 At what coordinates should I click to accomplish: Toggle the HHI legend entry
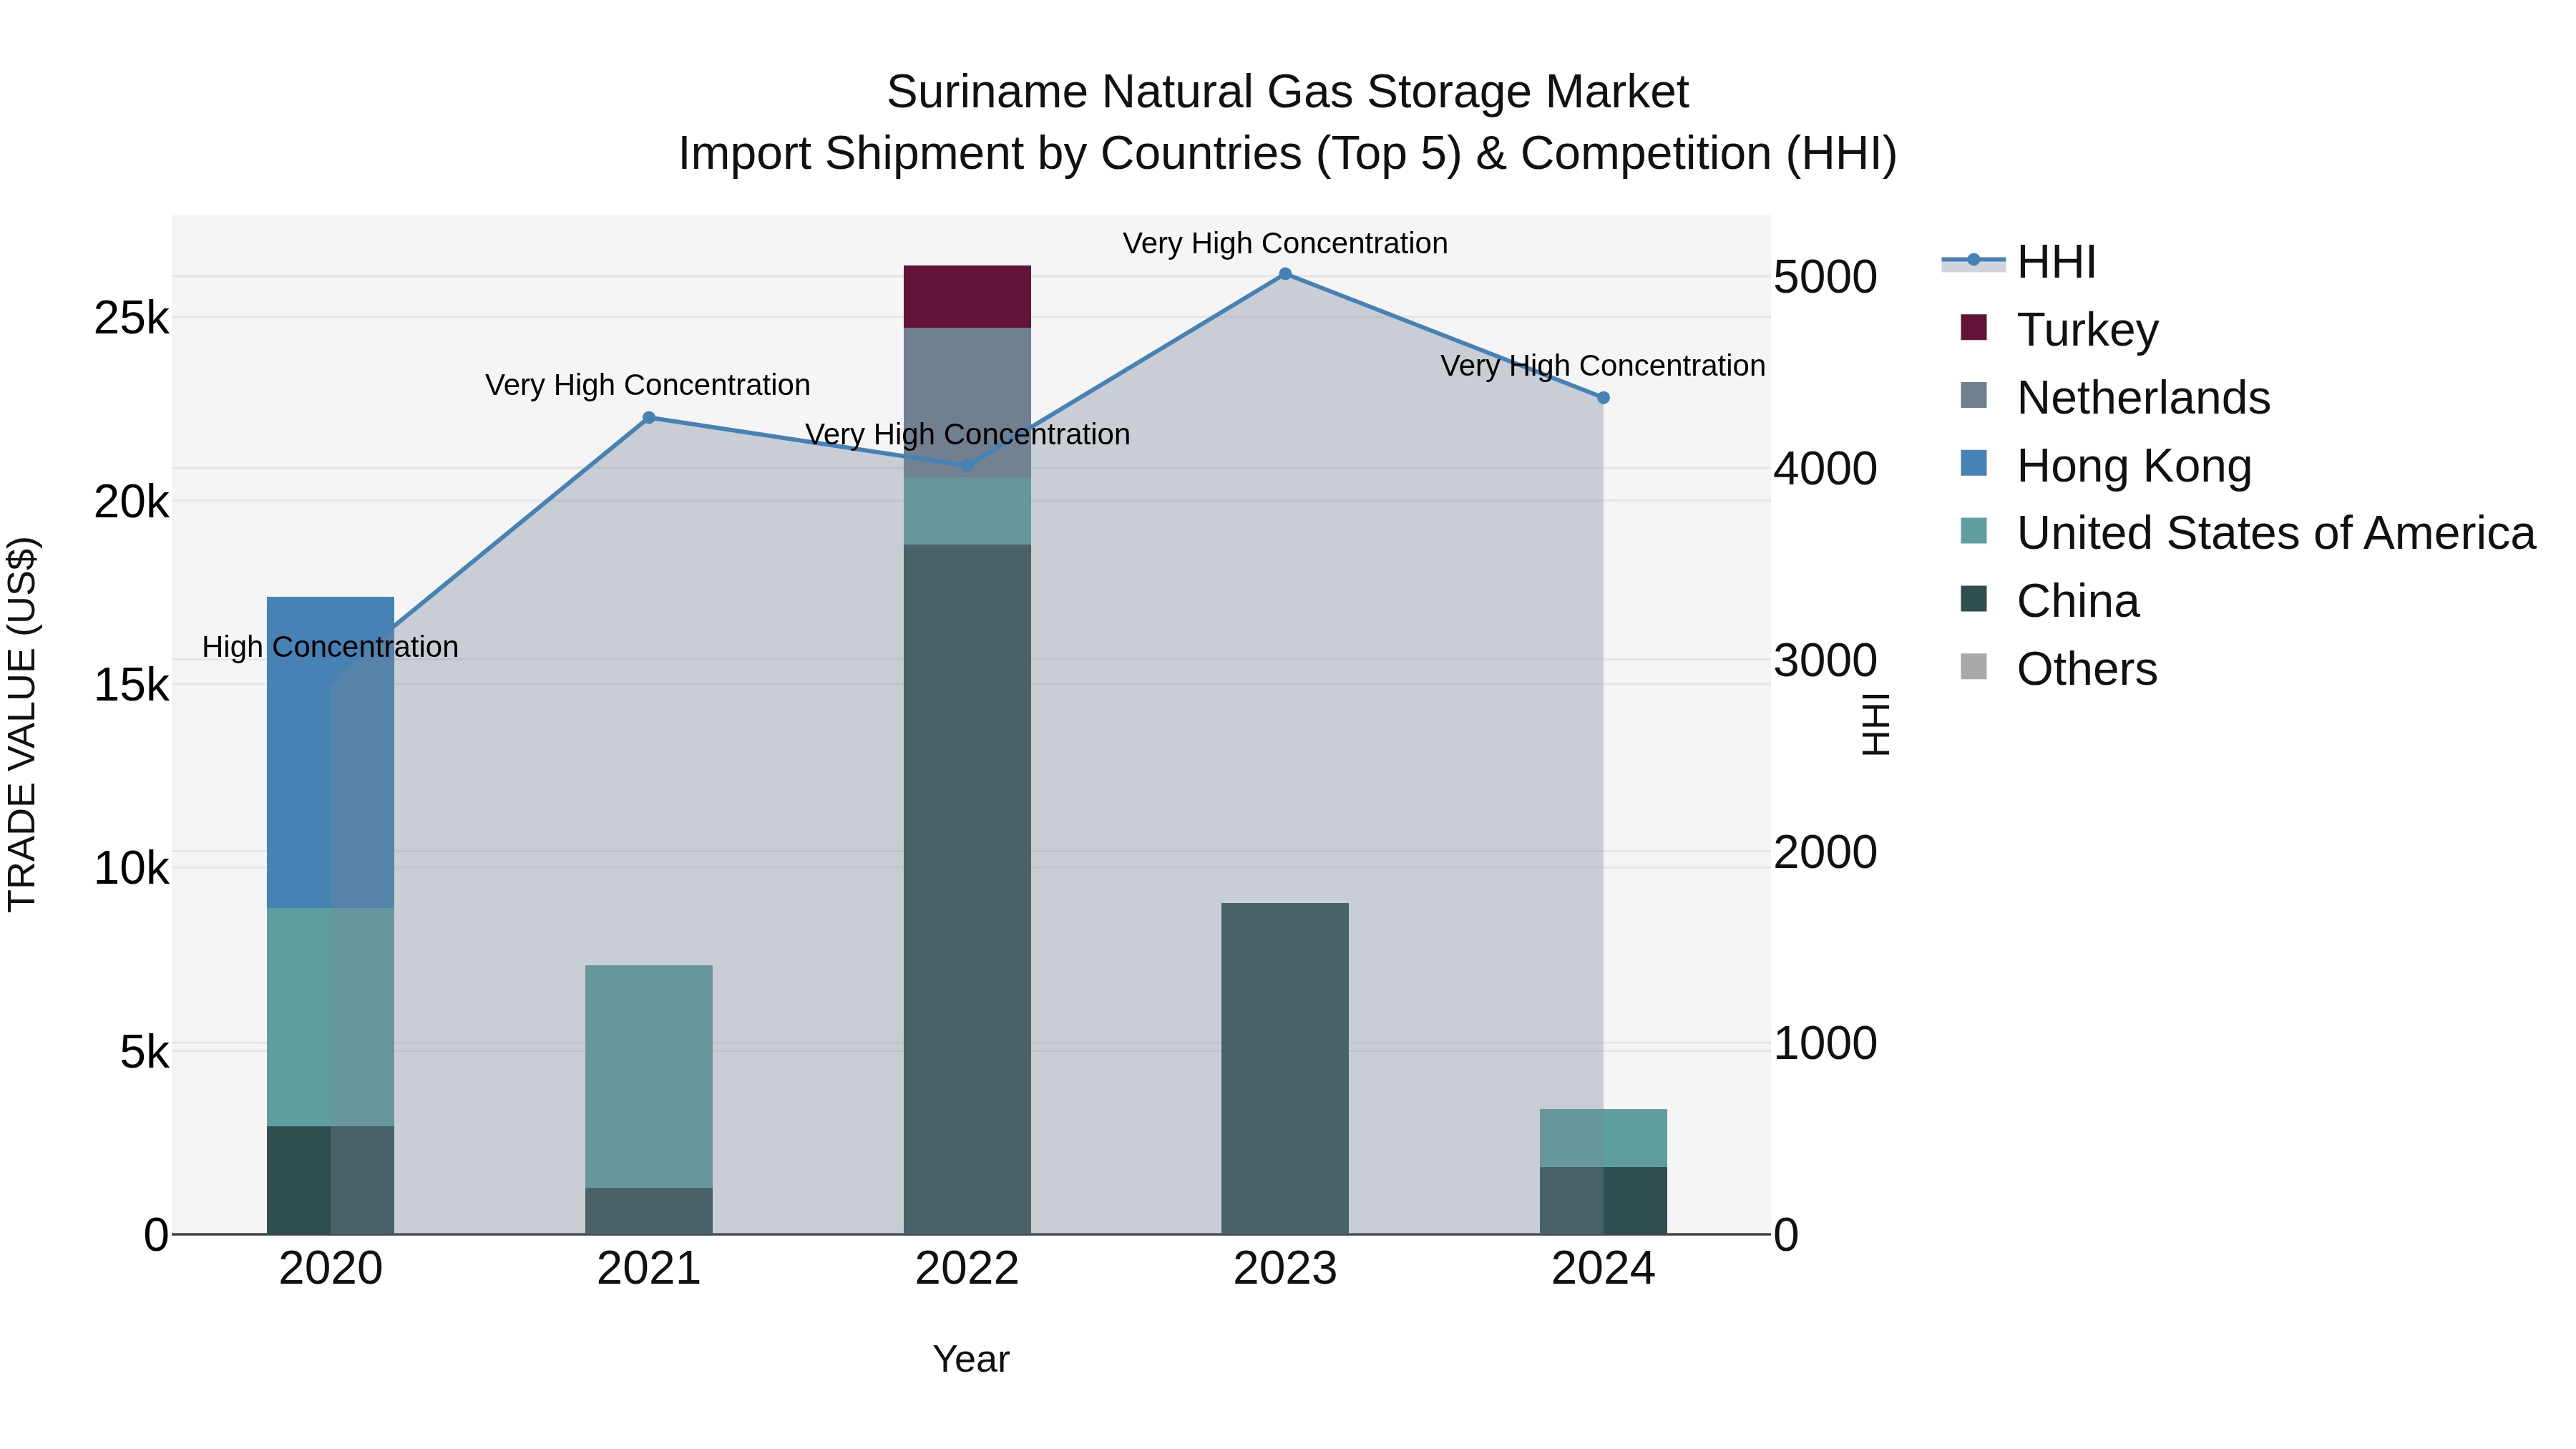click(x=2018, y=262)
